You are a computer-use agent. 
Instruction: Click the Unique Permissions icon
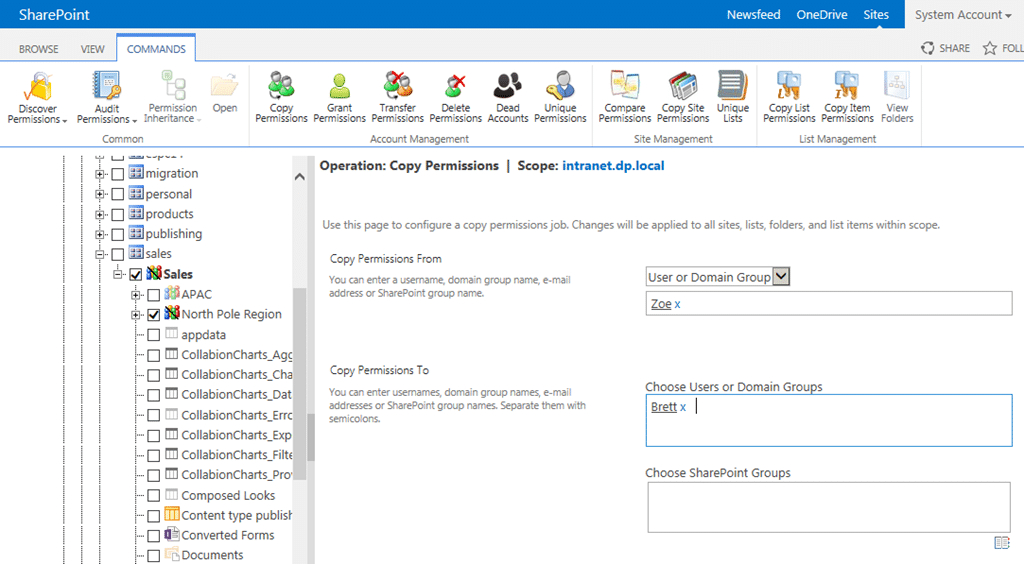tap(560, 86)
